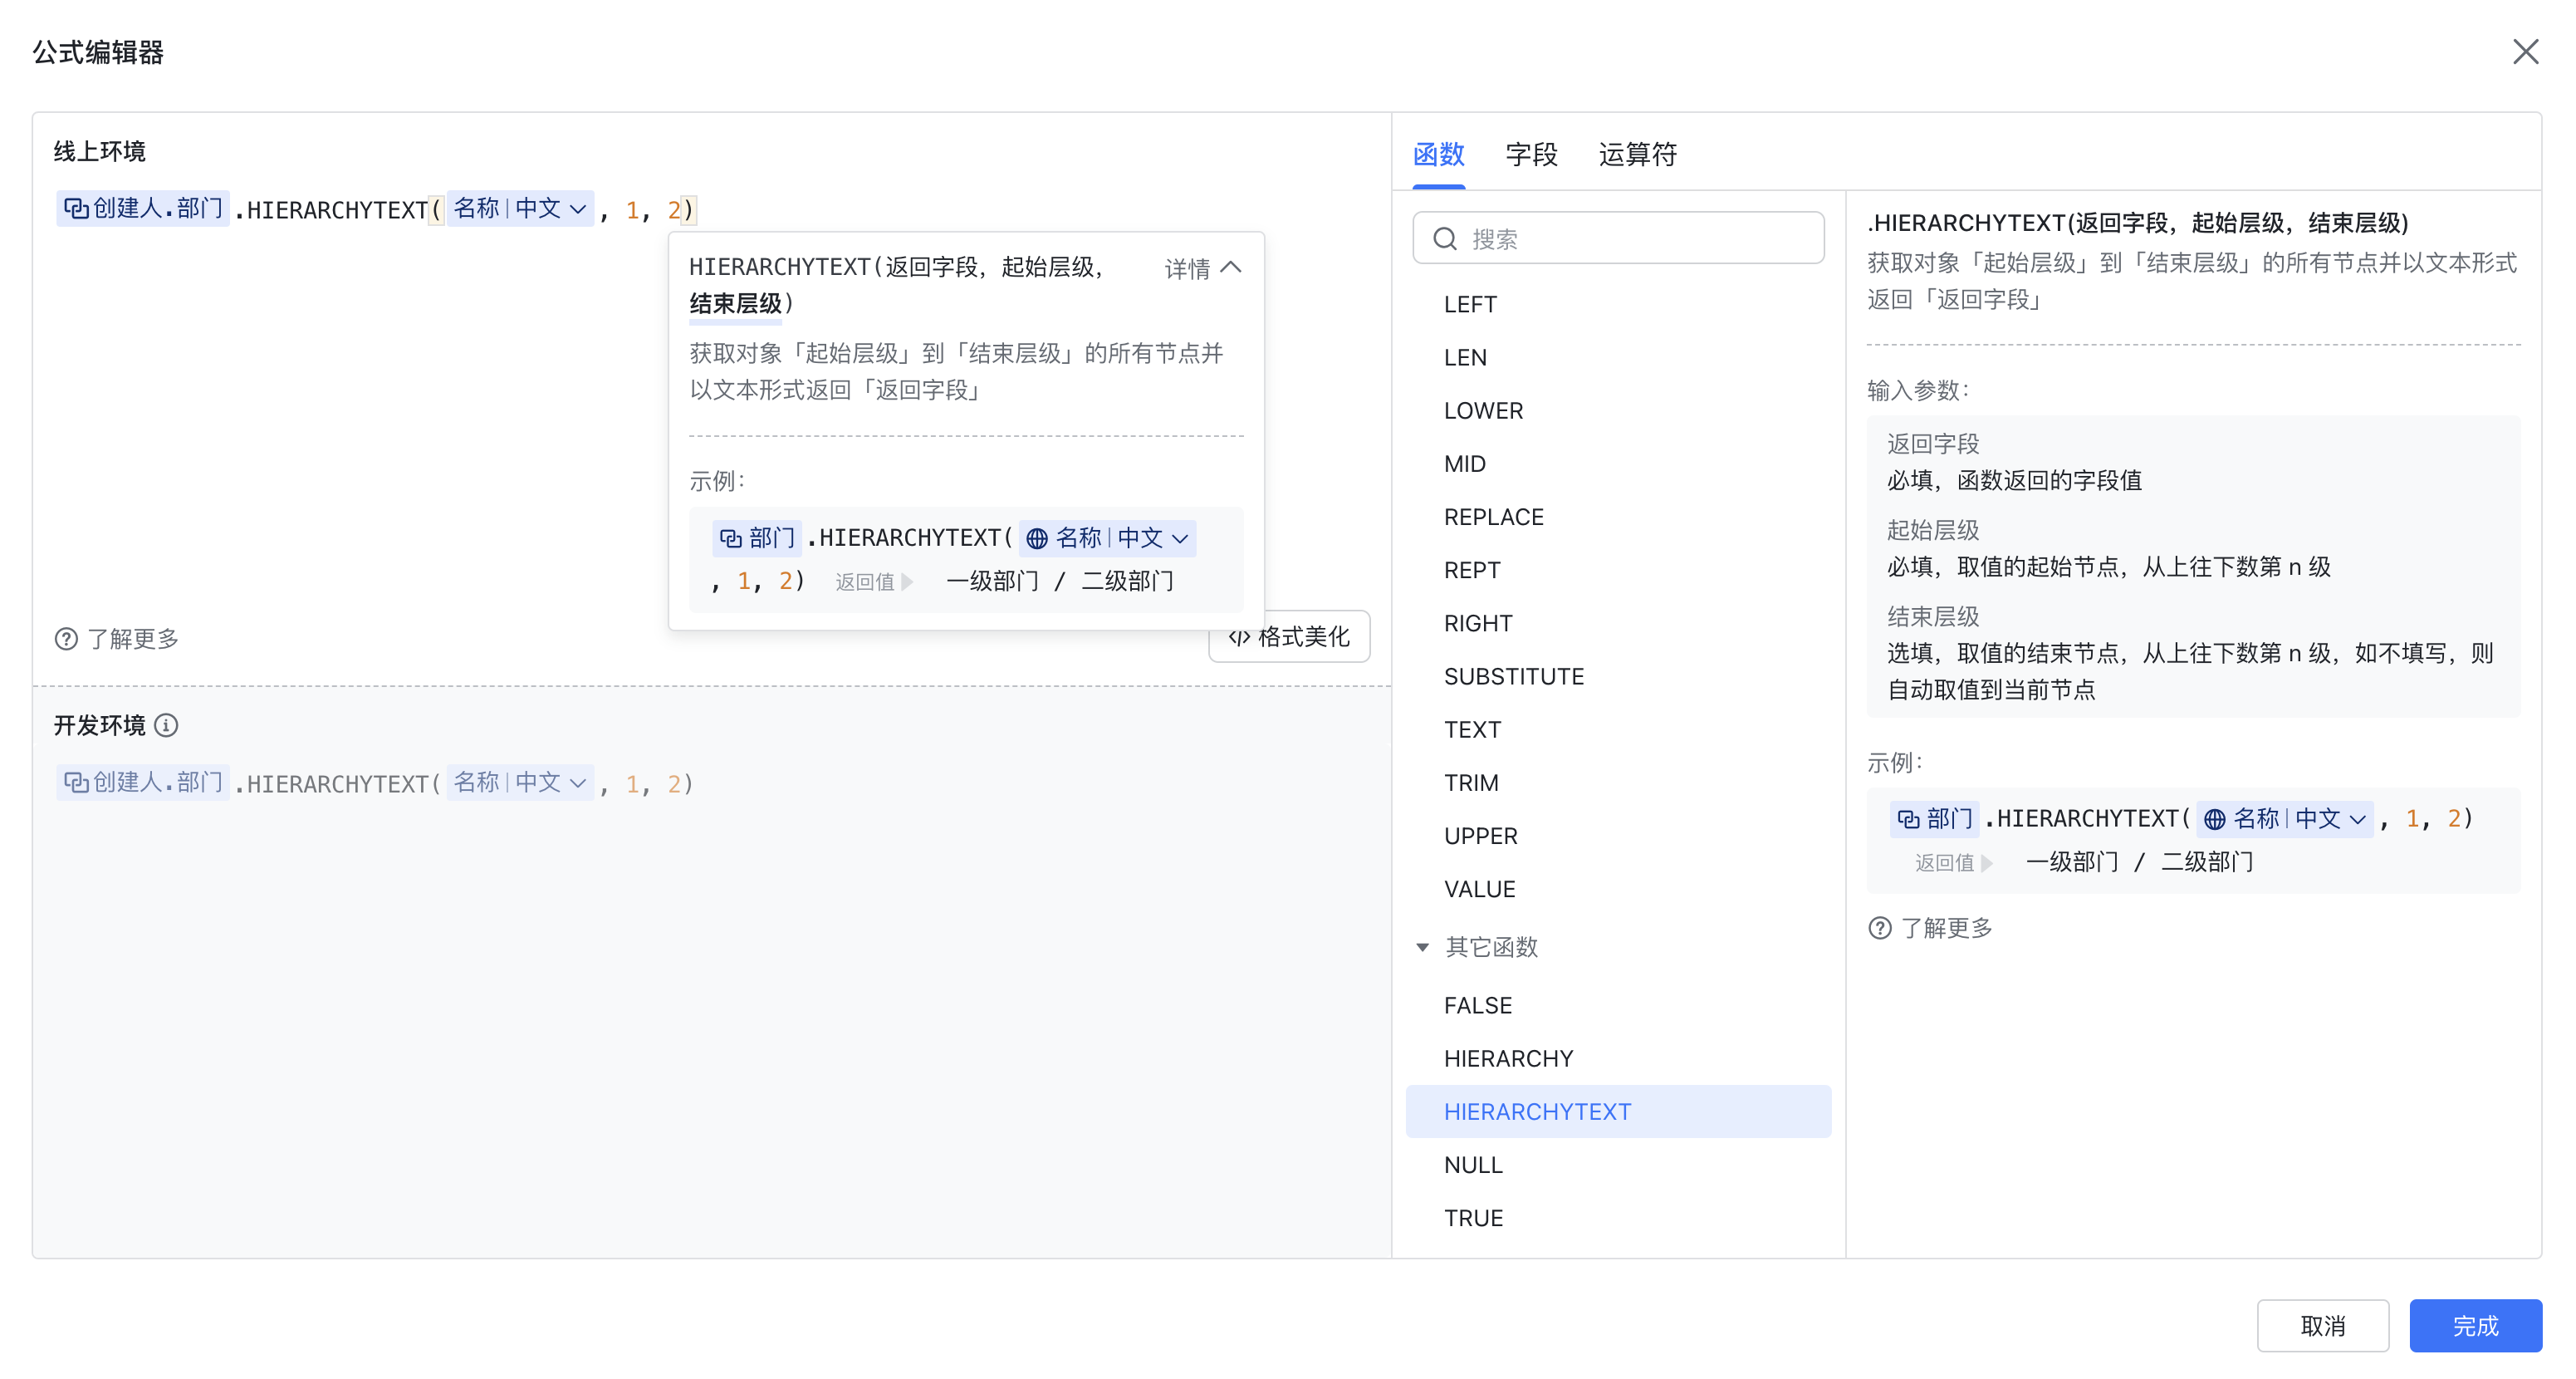Focus the function 搜索 field

coord(1618,238)
